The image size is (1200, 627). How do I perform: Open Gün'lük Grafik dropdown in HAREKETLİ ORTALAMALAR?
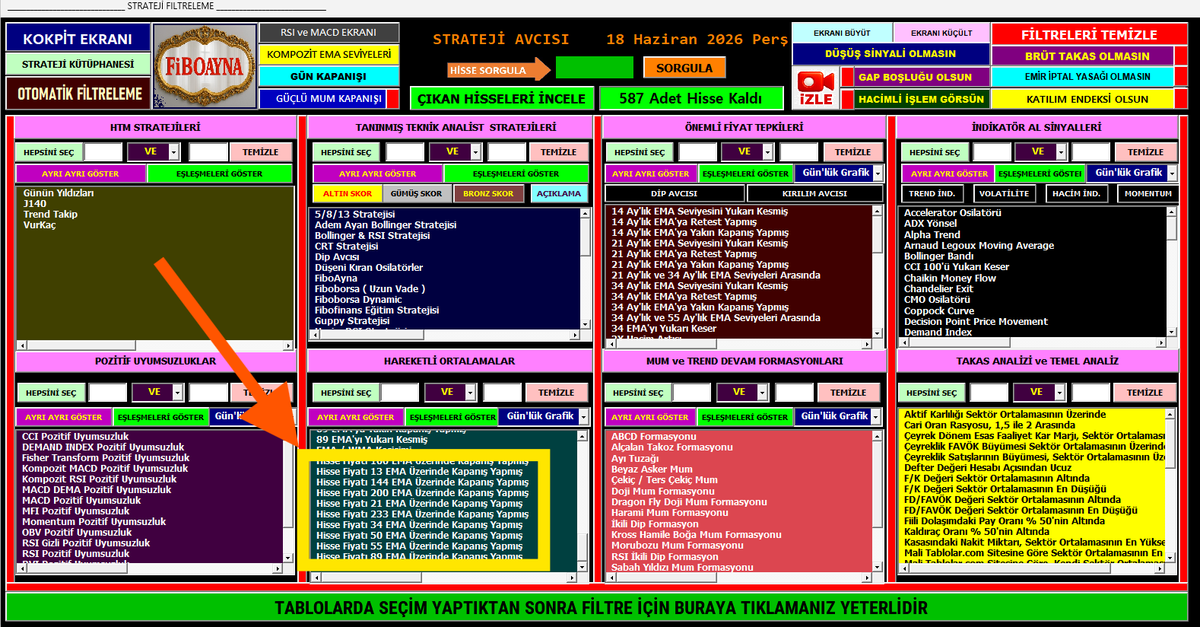pyautogui.click(x=582, y=416)
